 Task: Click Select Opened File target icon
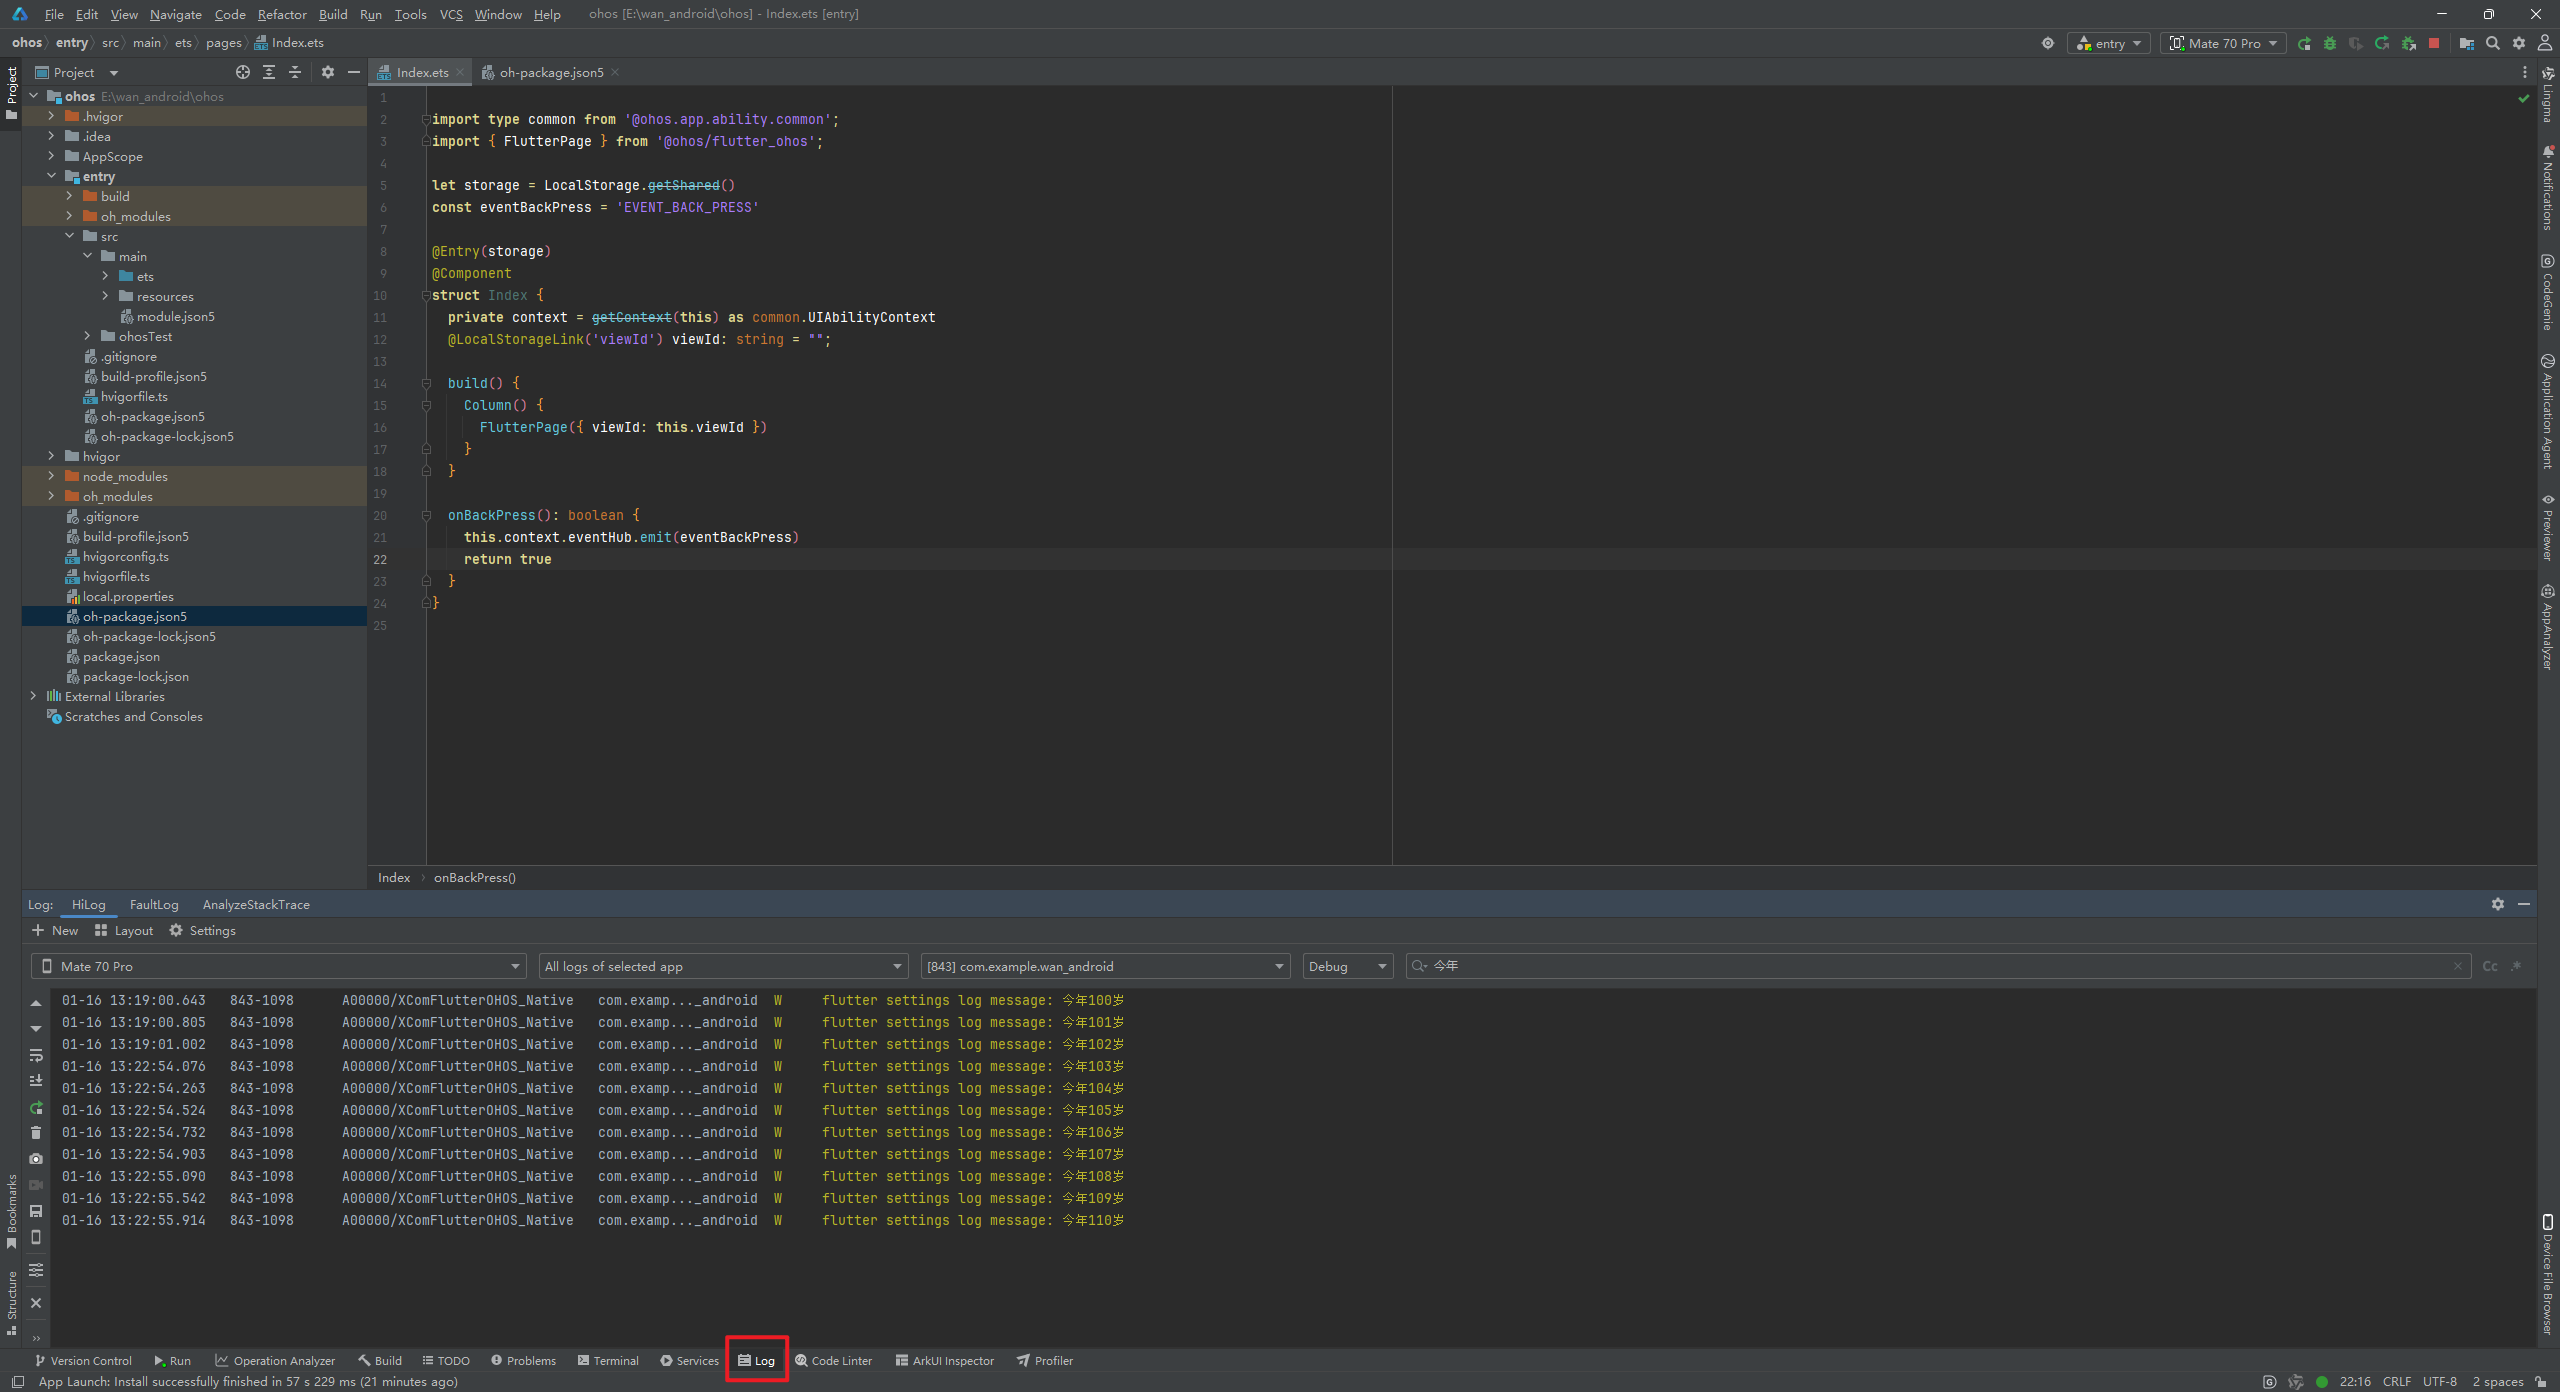pos(243,72)
